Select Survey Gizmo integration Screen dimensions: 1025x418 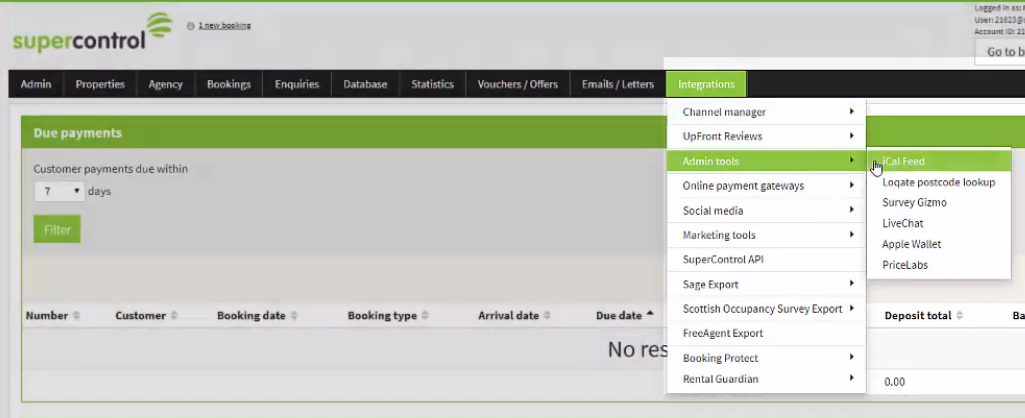[x=939, y=203]
